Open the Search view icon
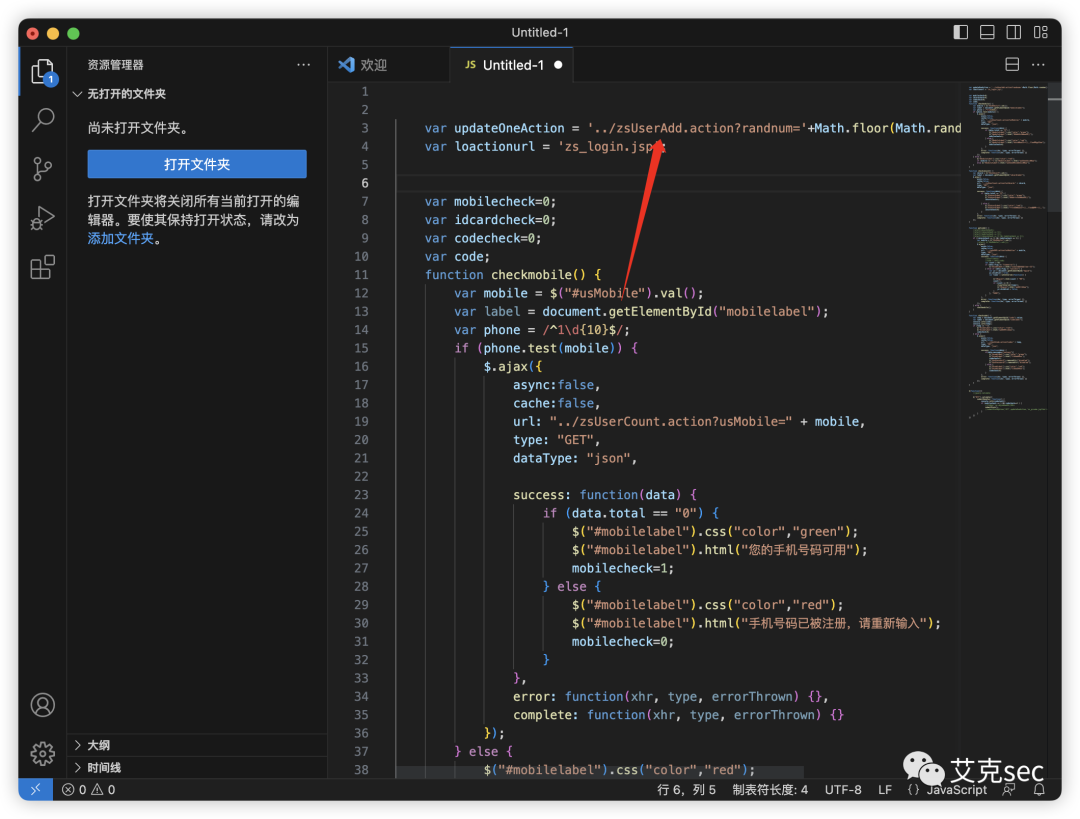 click(42, 120)
